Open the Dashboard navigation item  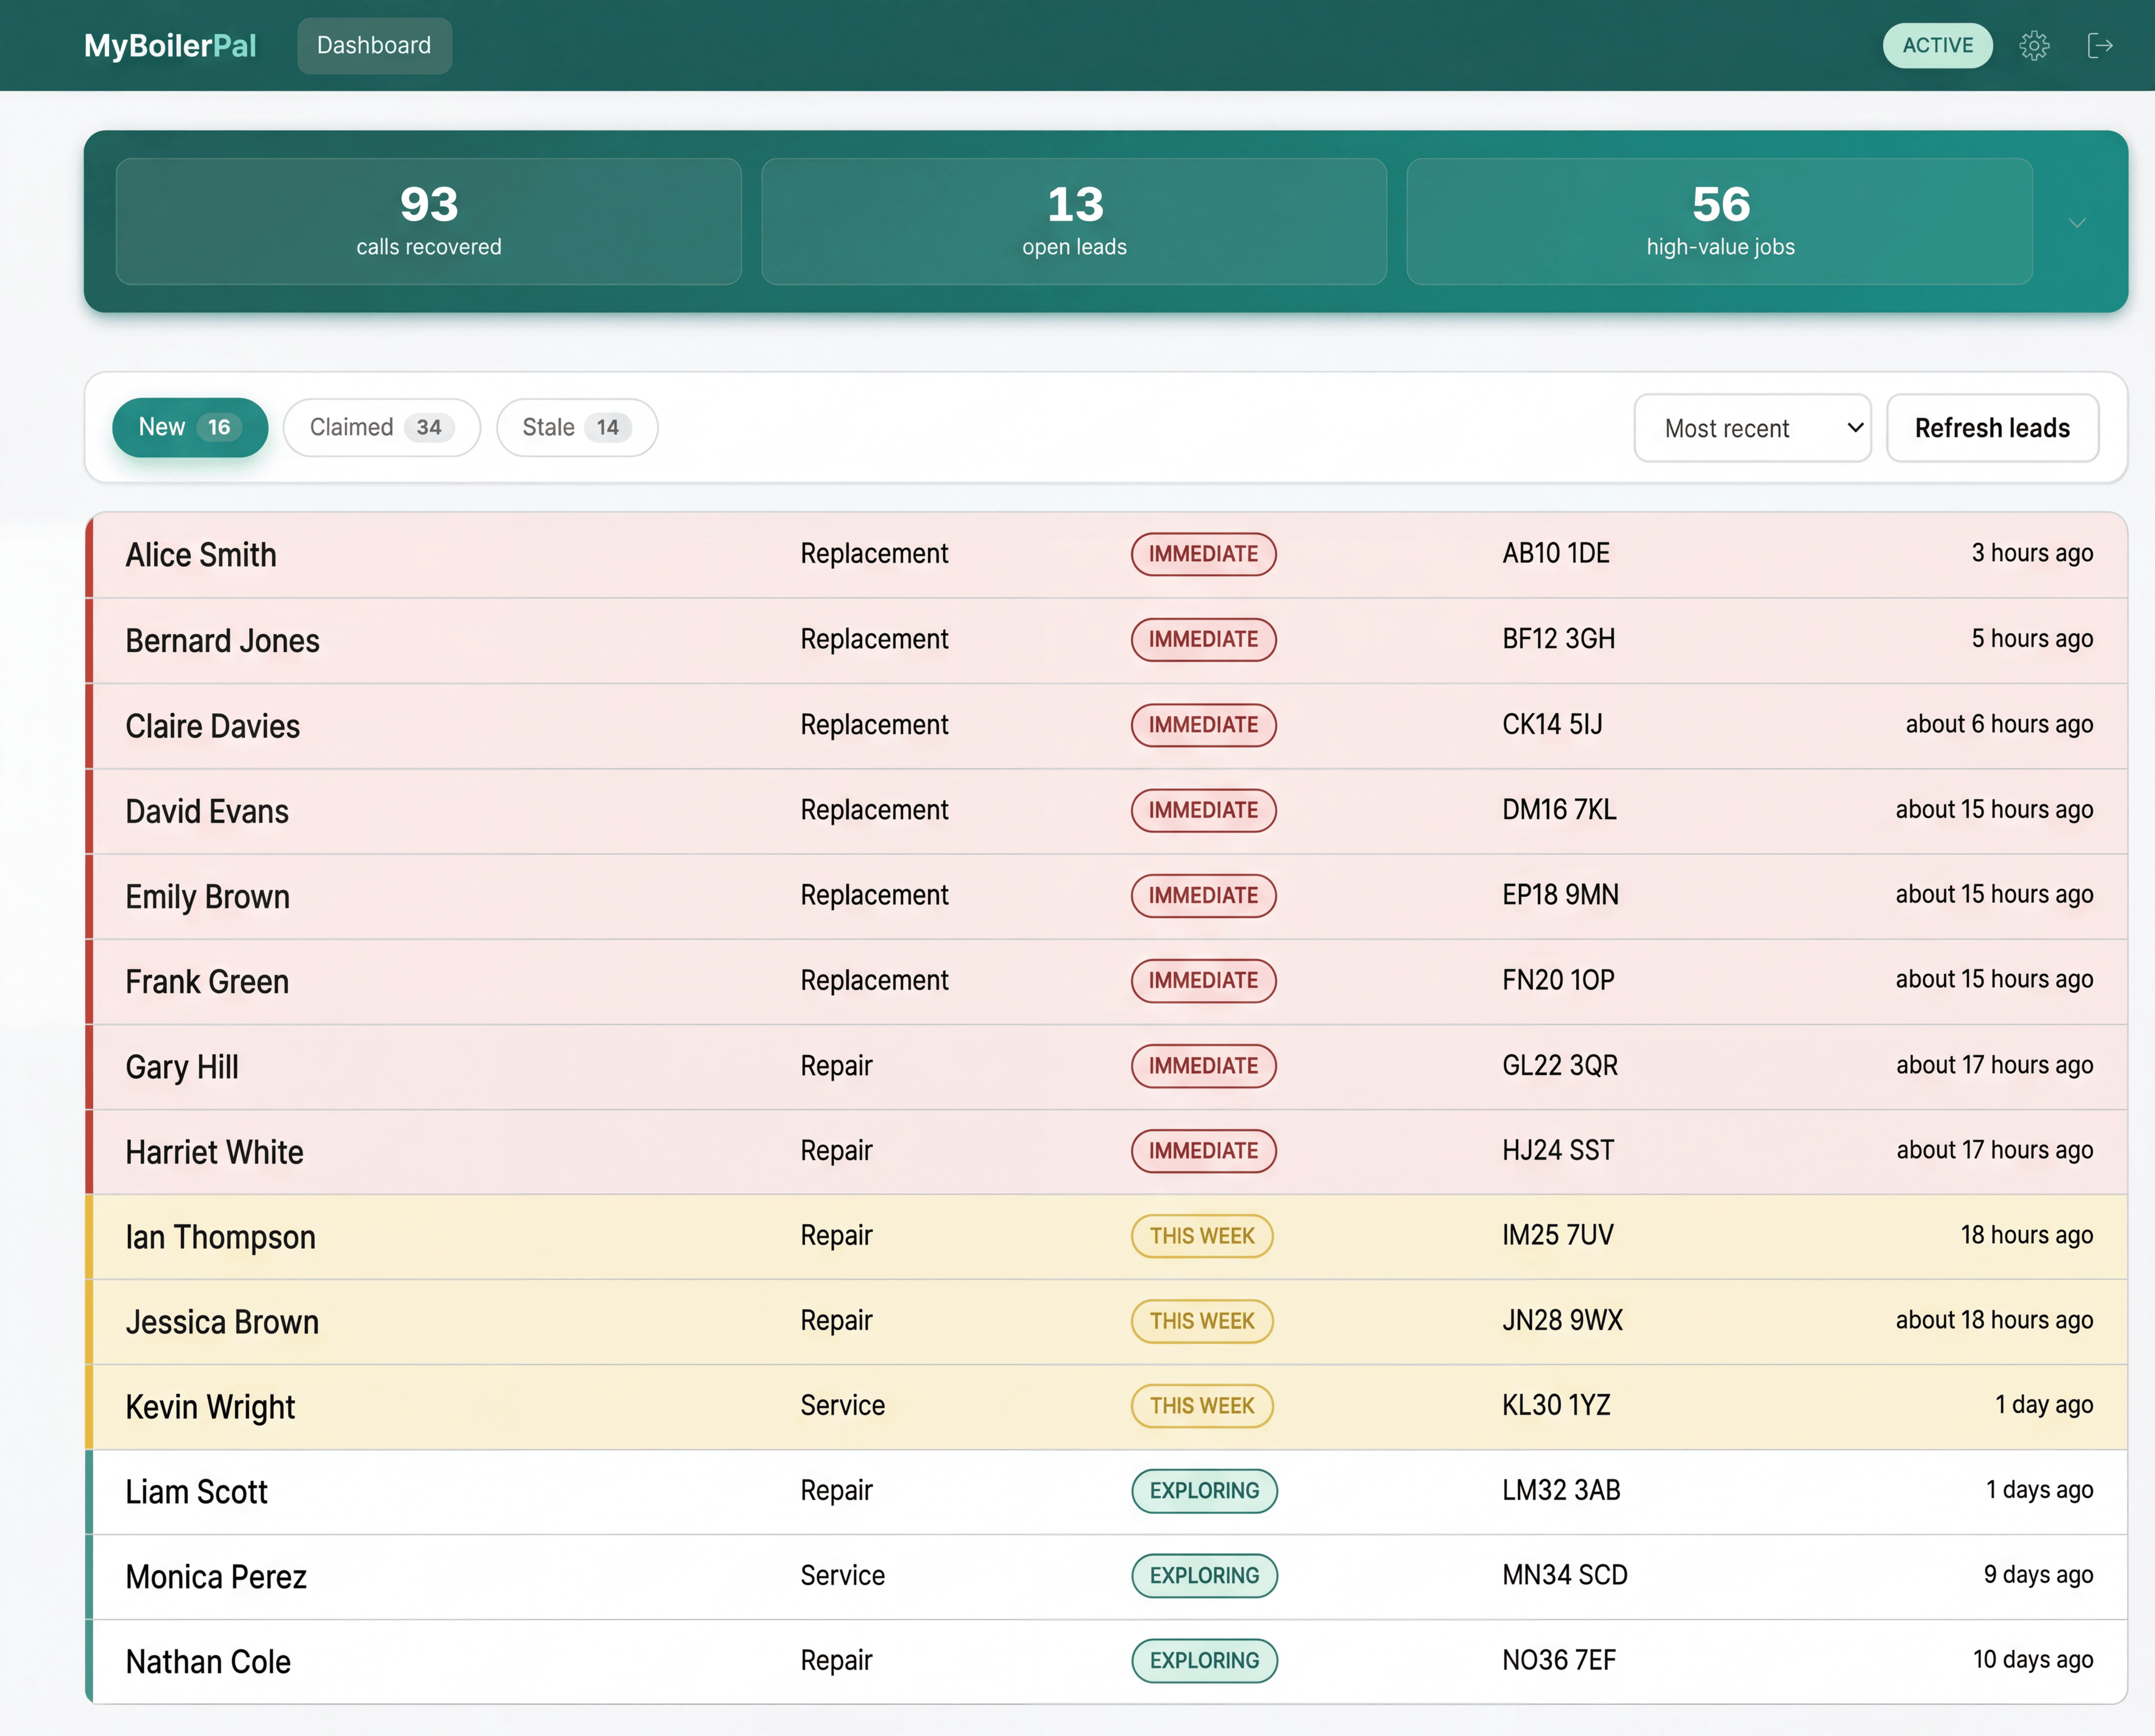374,45
